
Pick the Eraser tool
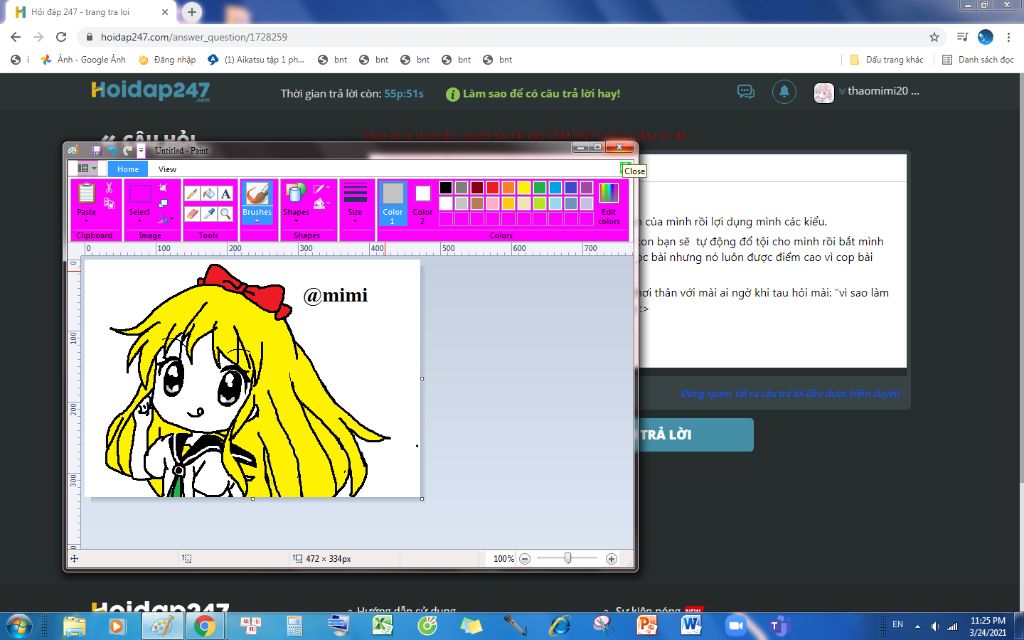pyautogui.click(x=192, y=213)
